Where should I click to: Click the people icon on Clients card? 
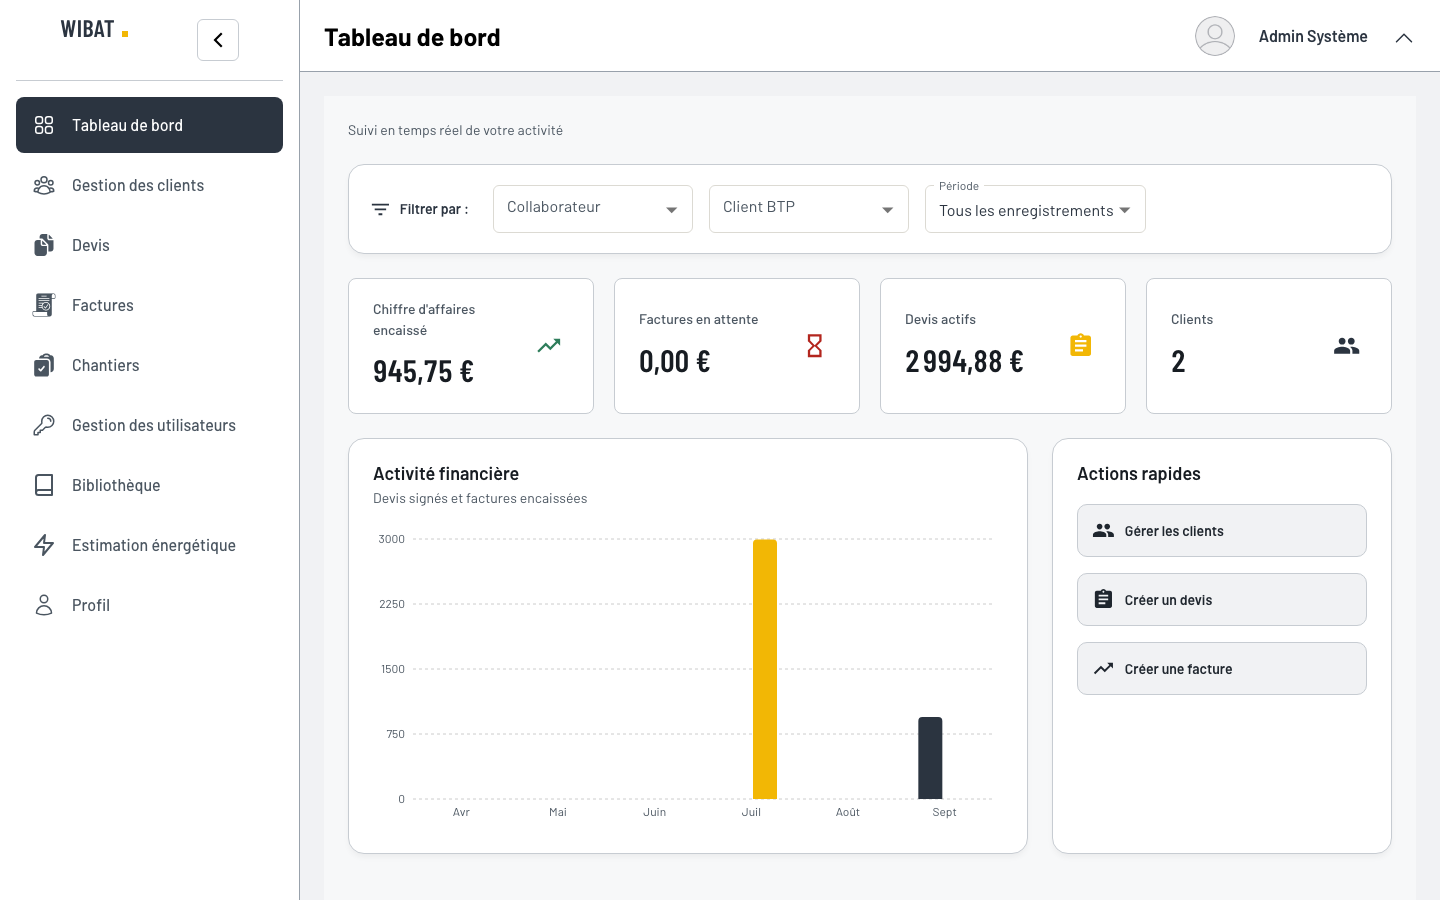click(x=1347, y=346)
